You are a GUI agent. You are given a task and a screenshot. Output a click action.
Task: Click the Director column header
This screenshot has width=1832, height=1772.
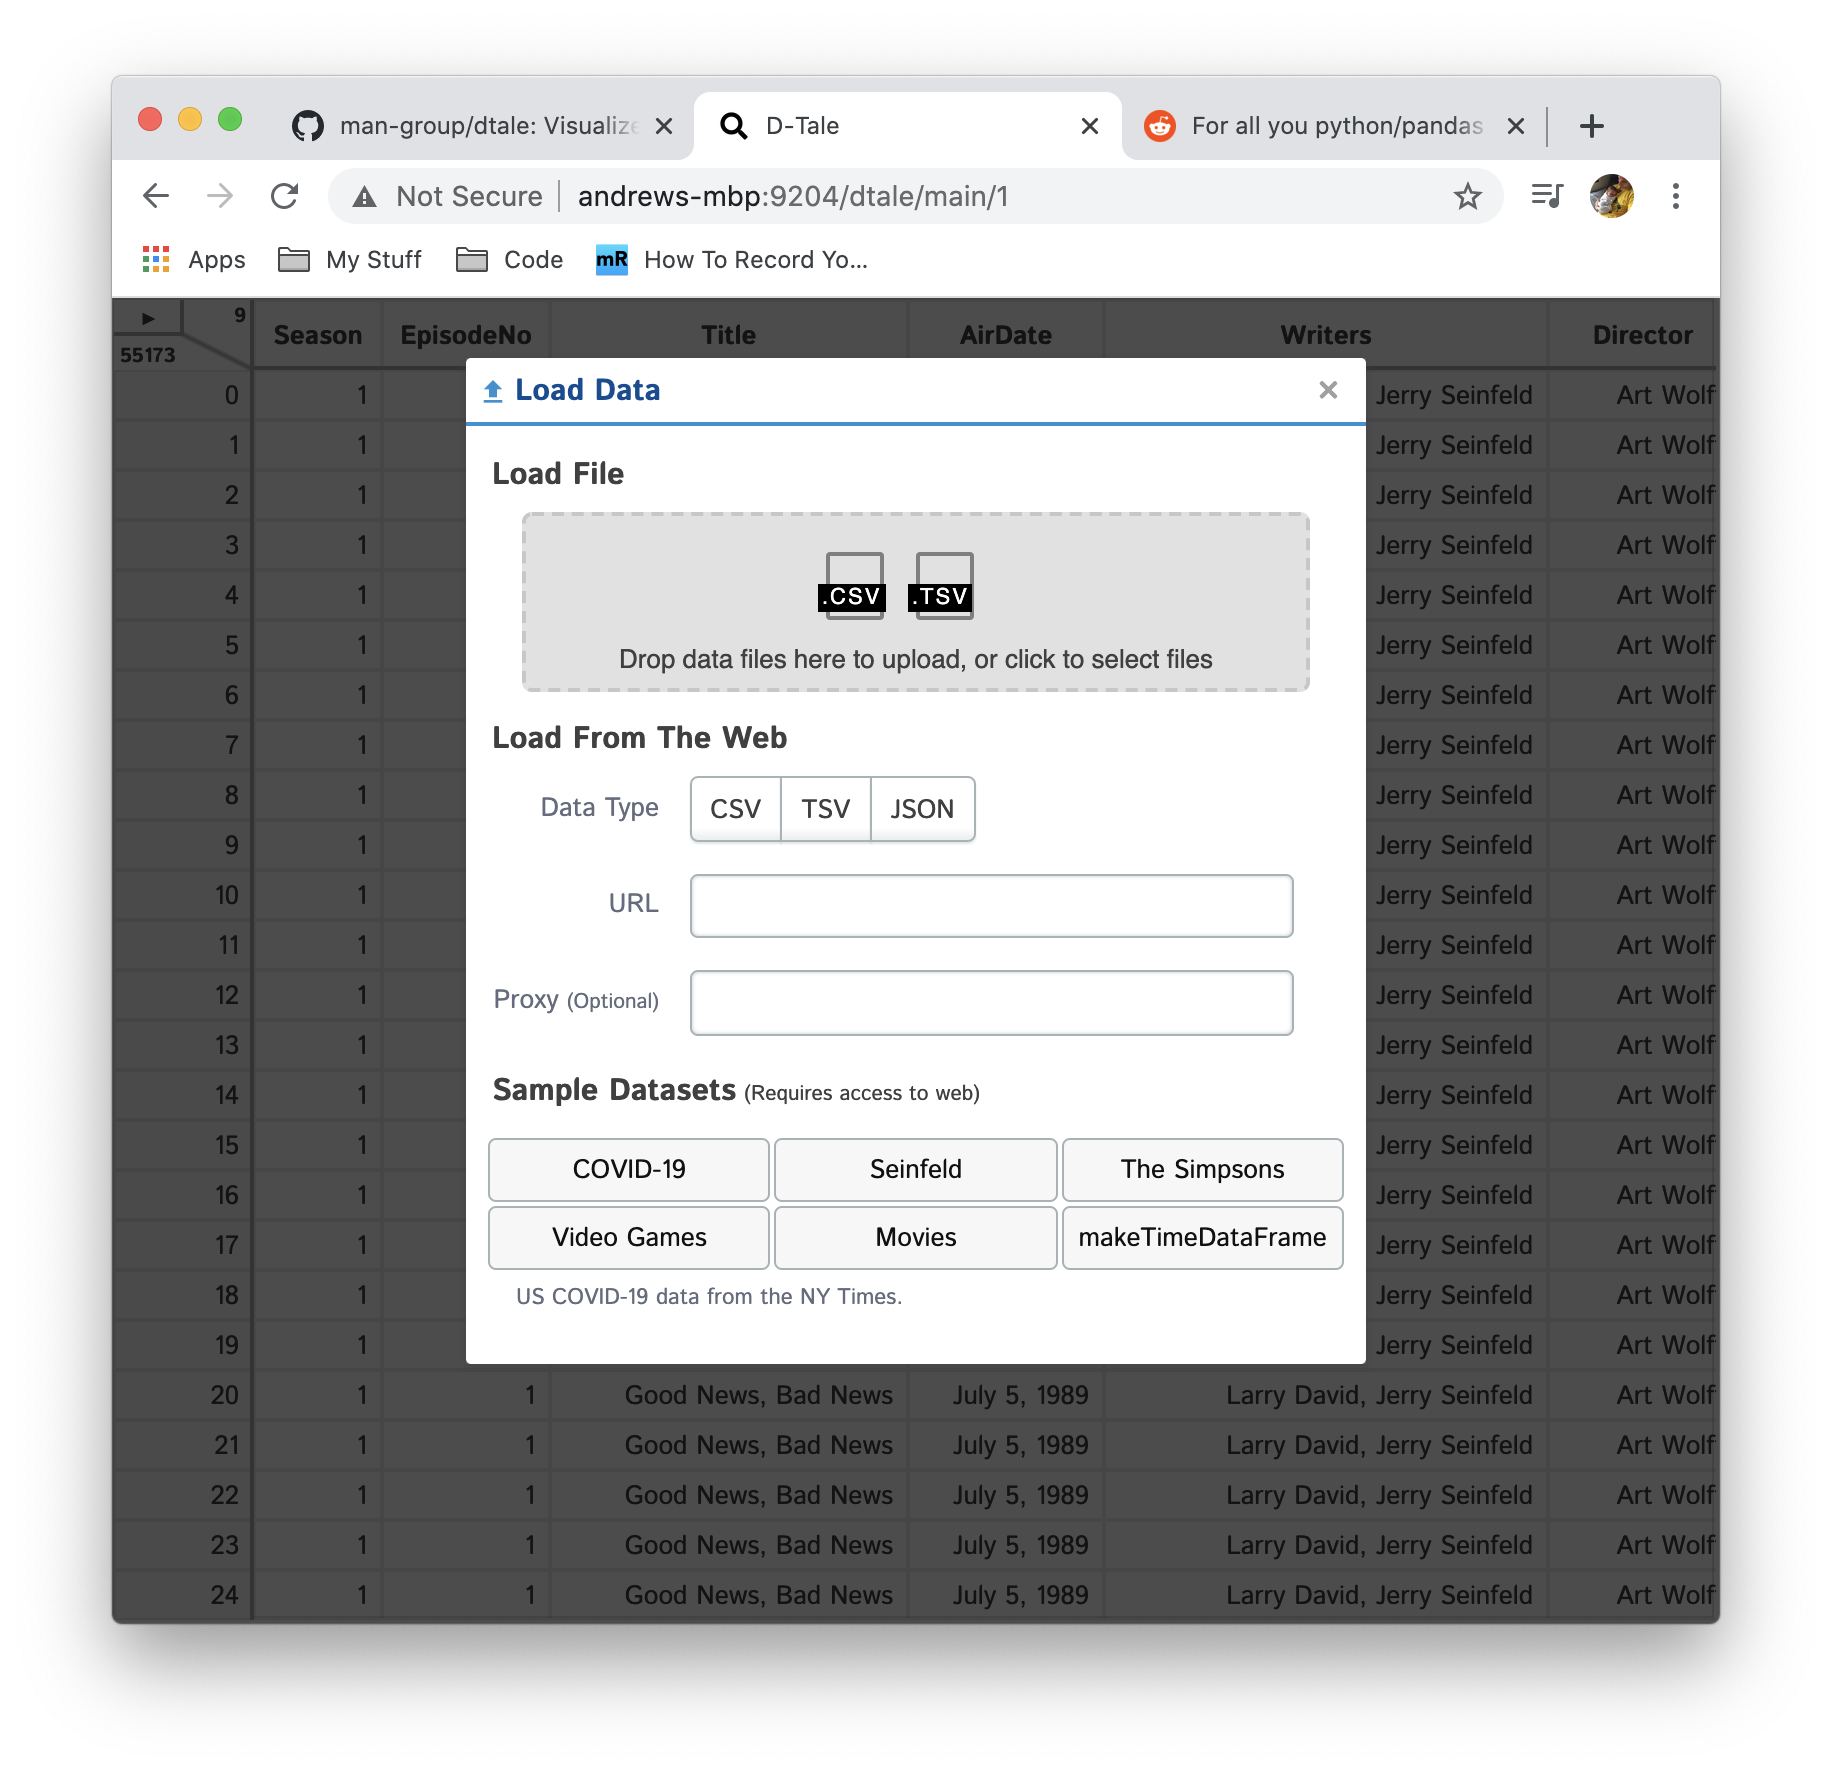tap(1642, 335)
